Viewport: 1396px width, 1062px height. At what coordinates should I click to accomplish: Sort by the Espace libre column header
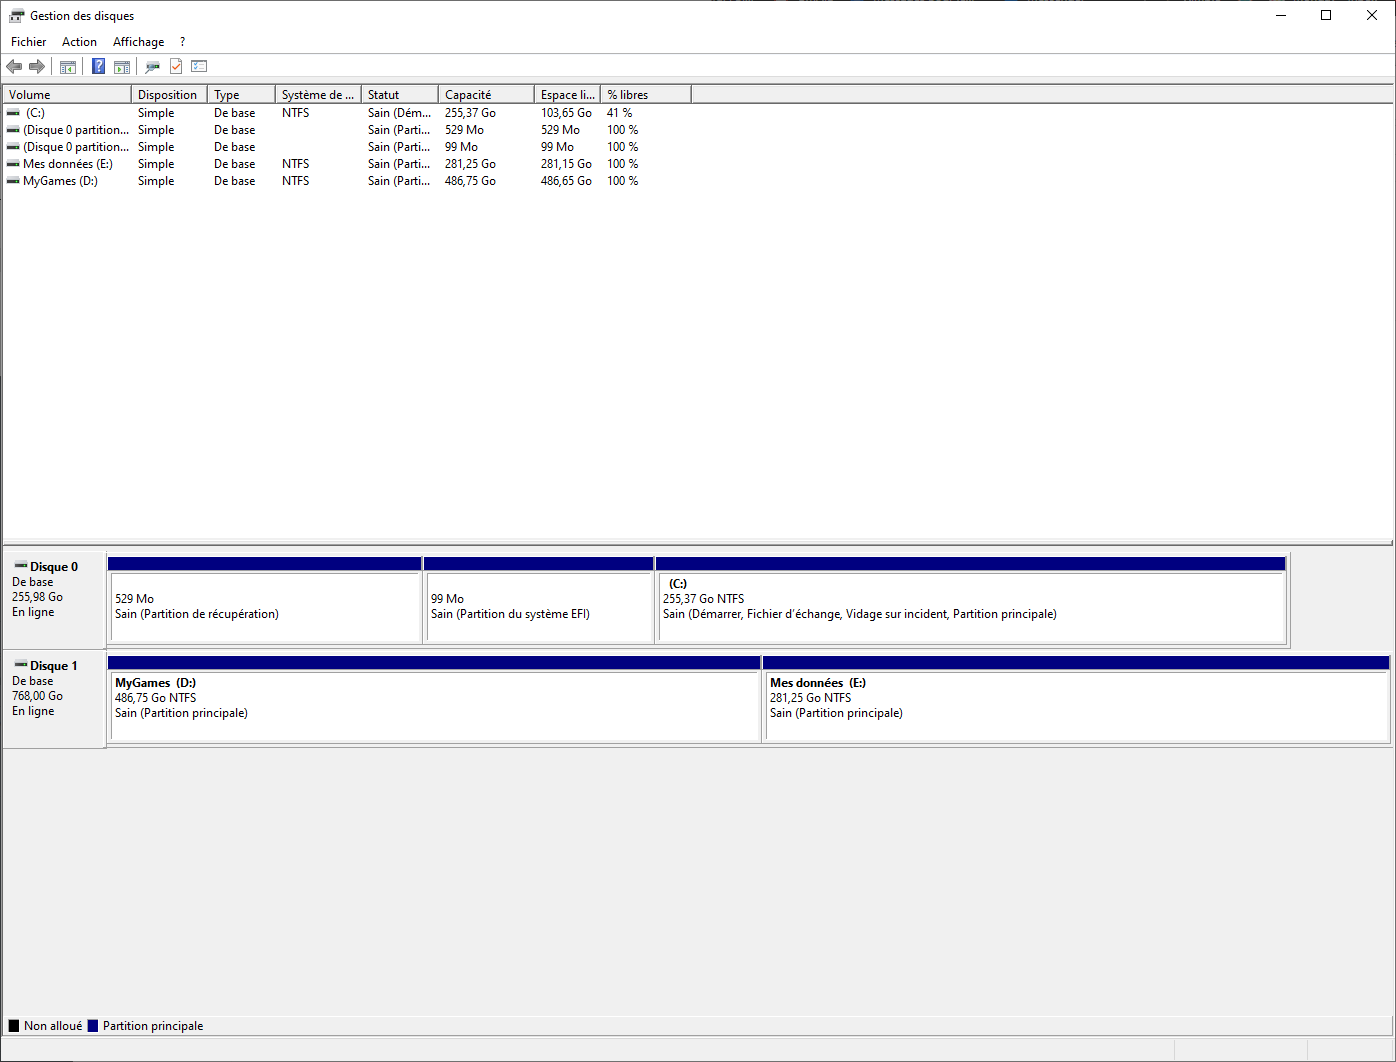click(567, 95)
